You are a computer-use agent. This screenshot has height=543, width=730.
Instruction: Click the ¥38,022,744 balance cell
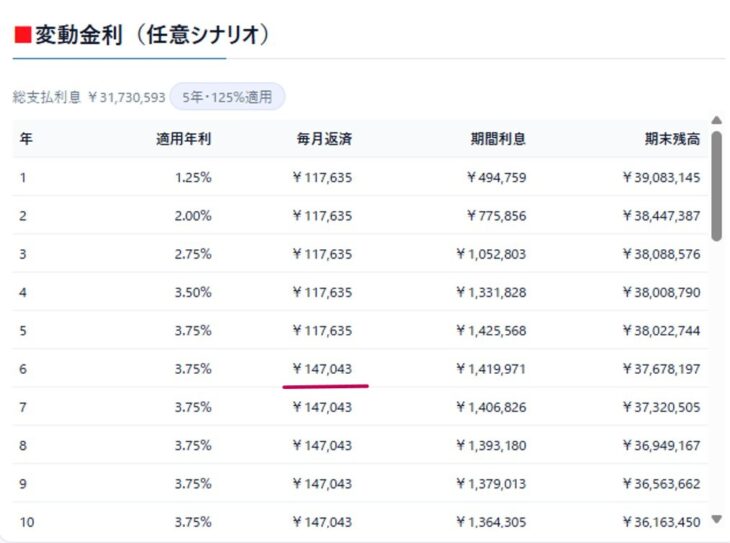pyautogui.click(x=662, y=330)
